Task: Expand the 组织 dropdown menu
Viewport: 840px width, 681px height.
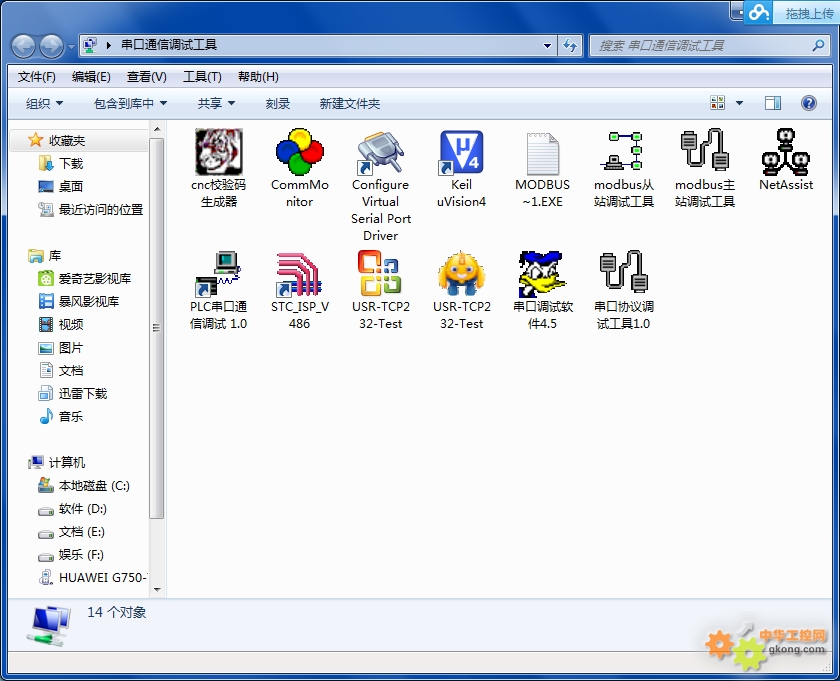Action: click(44, 103)
